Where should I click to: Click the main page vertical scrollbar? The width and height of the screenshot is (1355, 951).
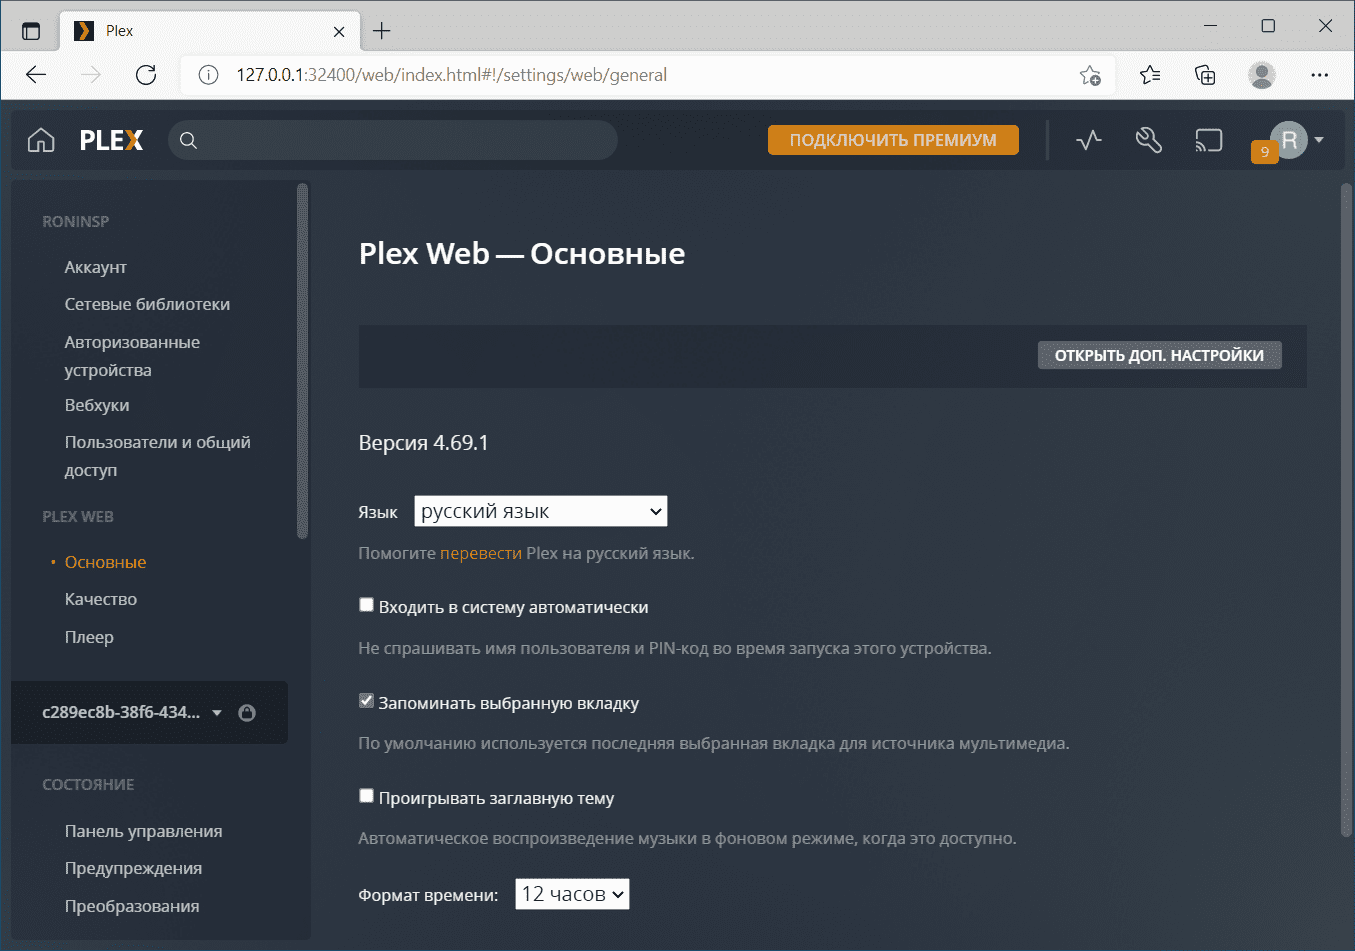tap(1346, 510)
